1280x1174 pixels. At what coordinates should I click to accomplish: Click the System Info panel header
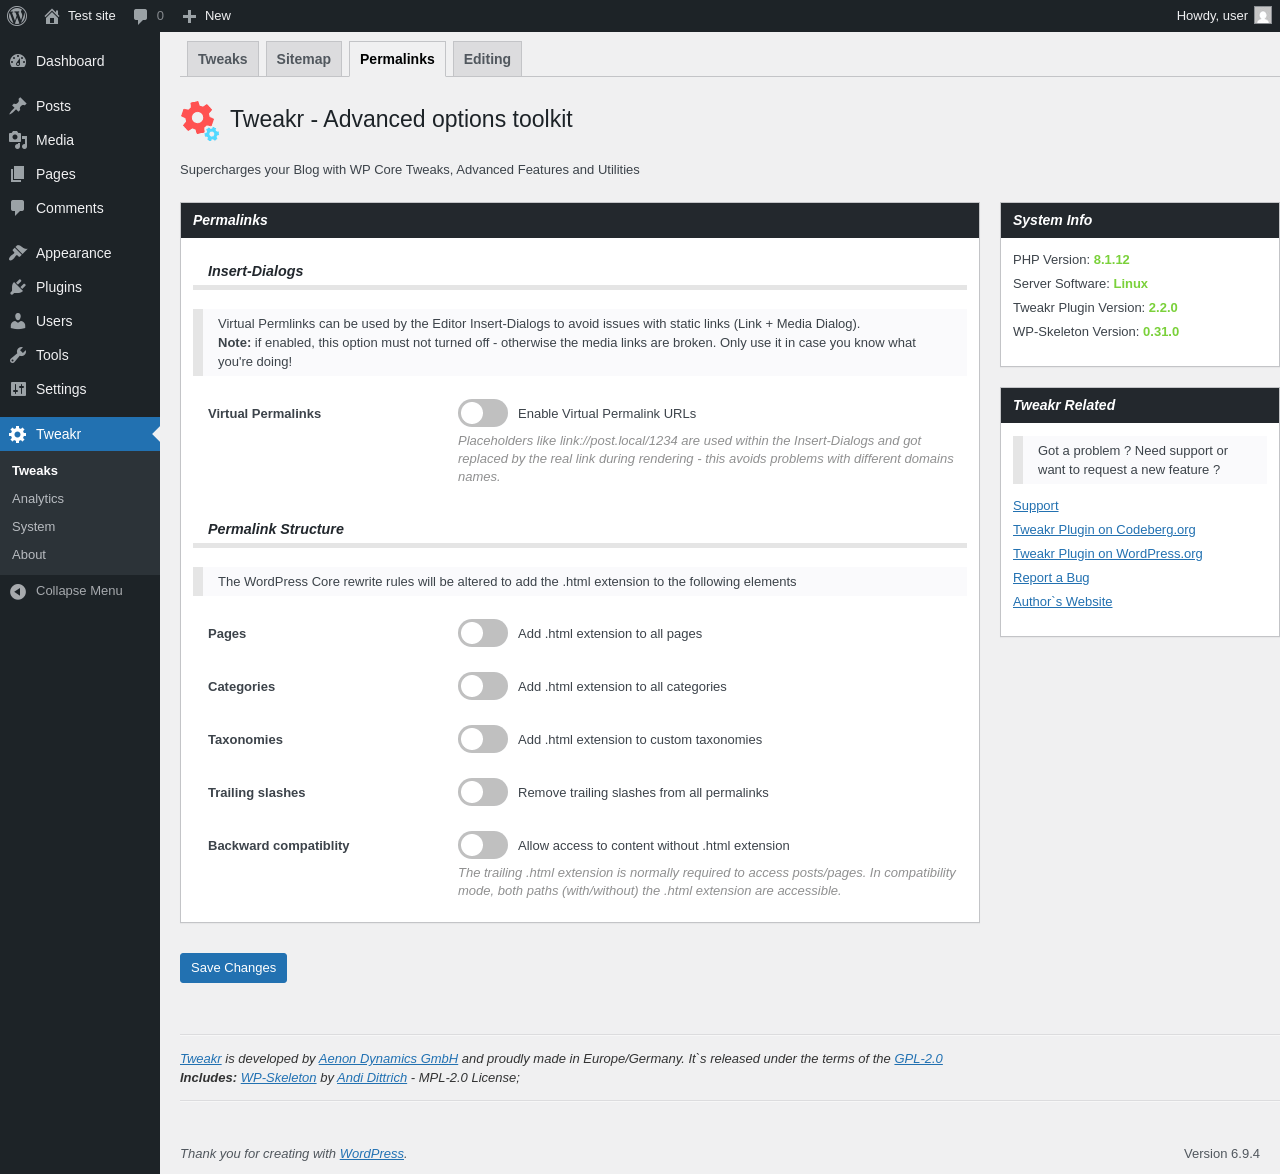(1140, 220)
